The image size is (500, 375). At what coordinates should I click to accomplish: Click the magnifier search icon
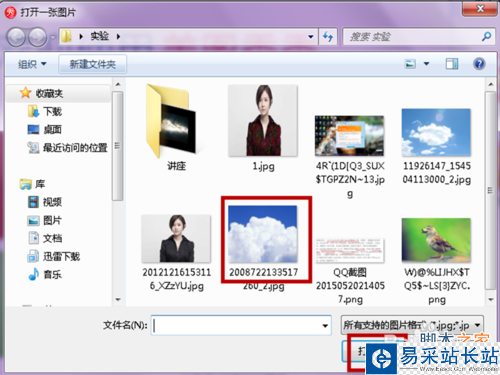487,36
